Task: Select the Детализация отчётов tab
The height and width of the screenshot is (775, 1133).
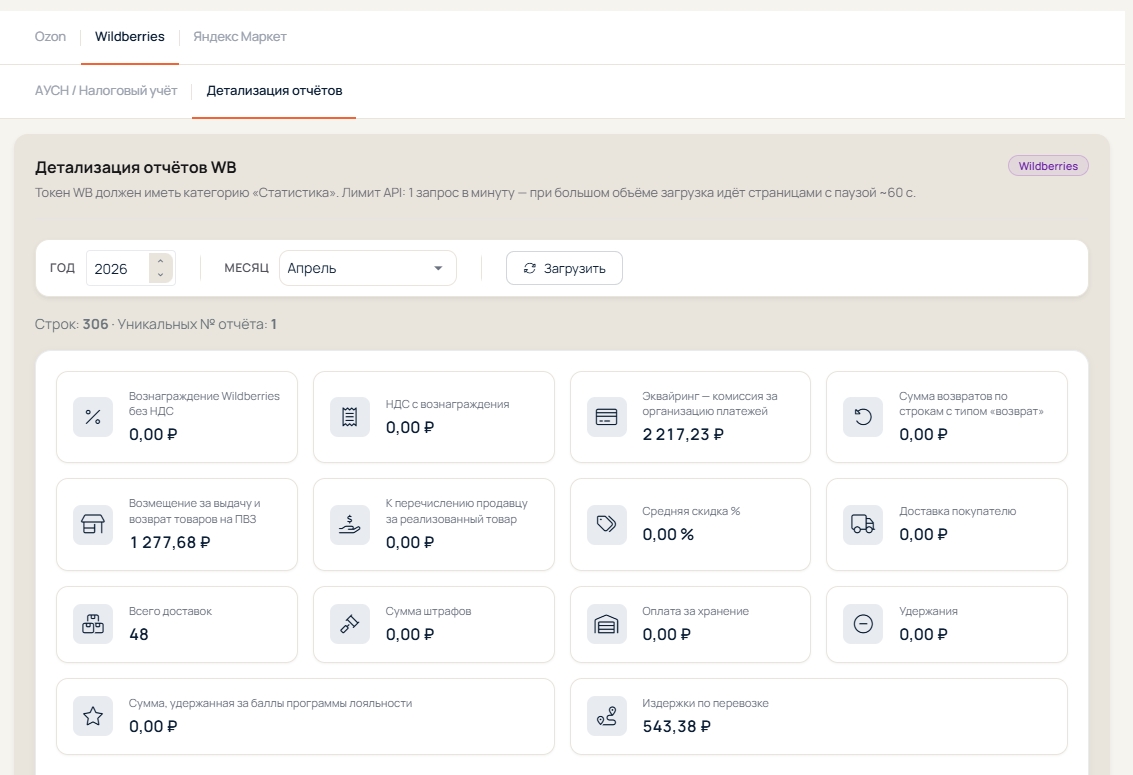Action: (x=275, y=90)
